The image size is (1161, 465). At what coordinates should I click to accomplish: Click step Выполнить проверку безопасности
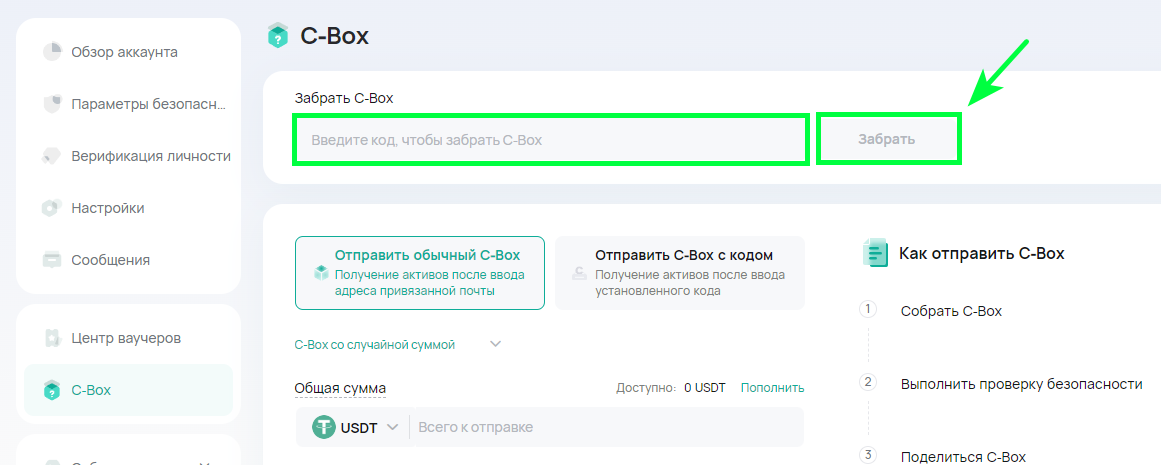[x=1022, y=384]
